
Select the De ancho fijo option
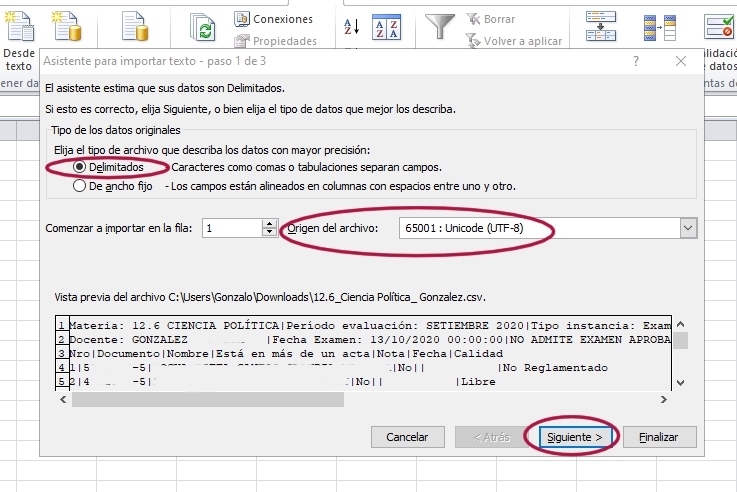click(80, 186)
